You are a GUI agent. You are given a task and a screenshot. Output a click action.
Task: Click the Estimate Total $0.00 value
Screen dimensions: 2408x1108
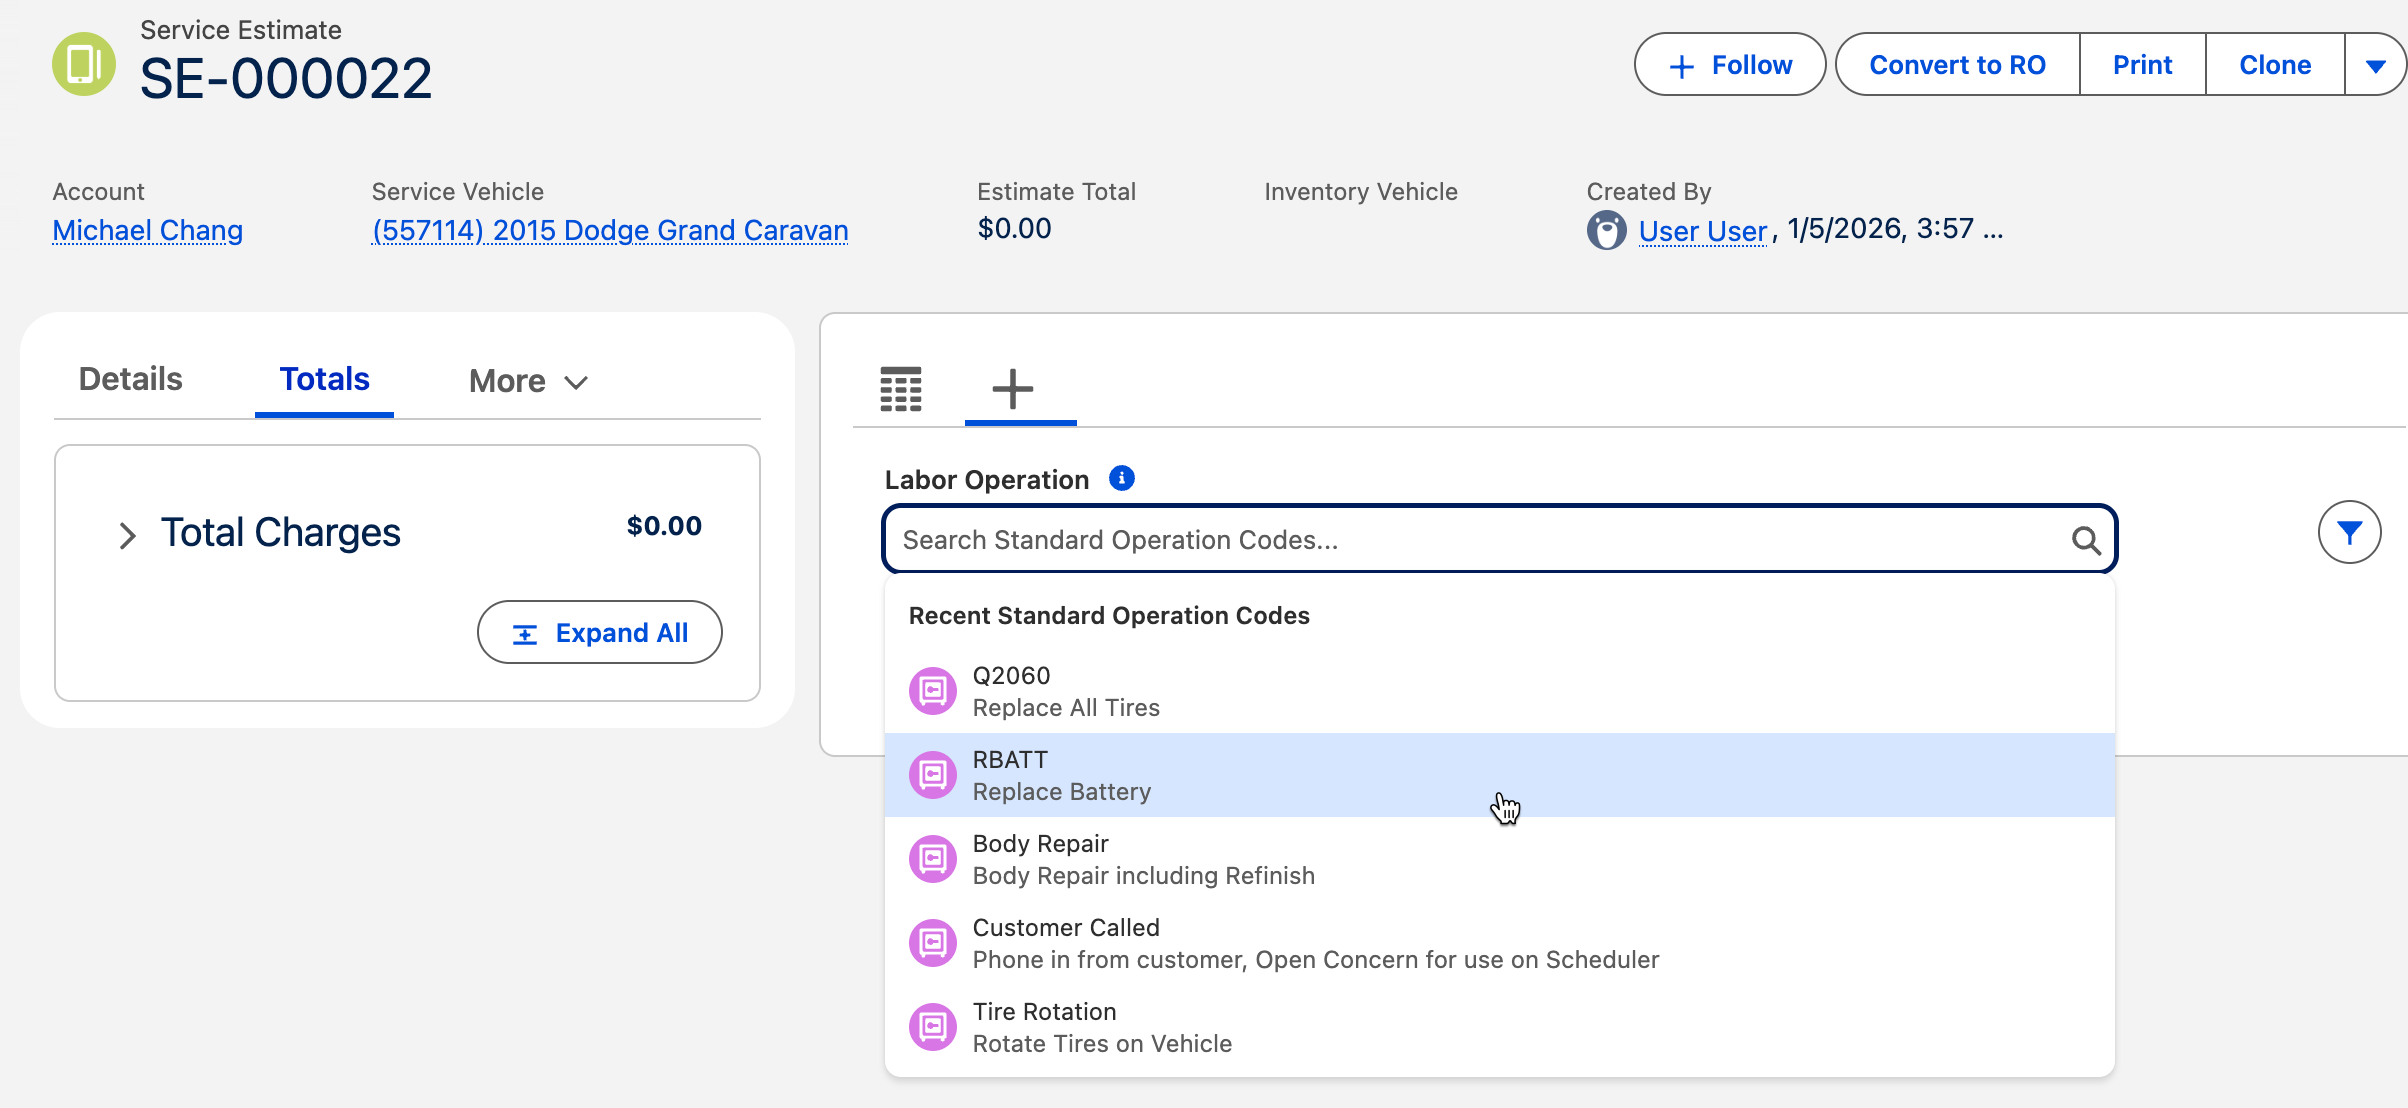click(1014, 229)
